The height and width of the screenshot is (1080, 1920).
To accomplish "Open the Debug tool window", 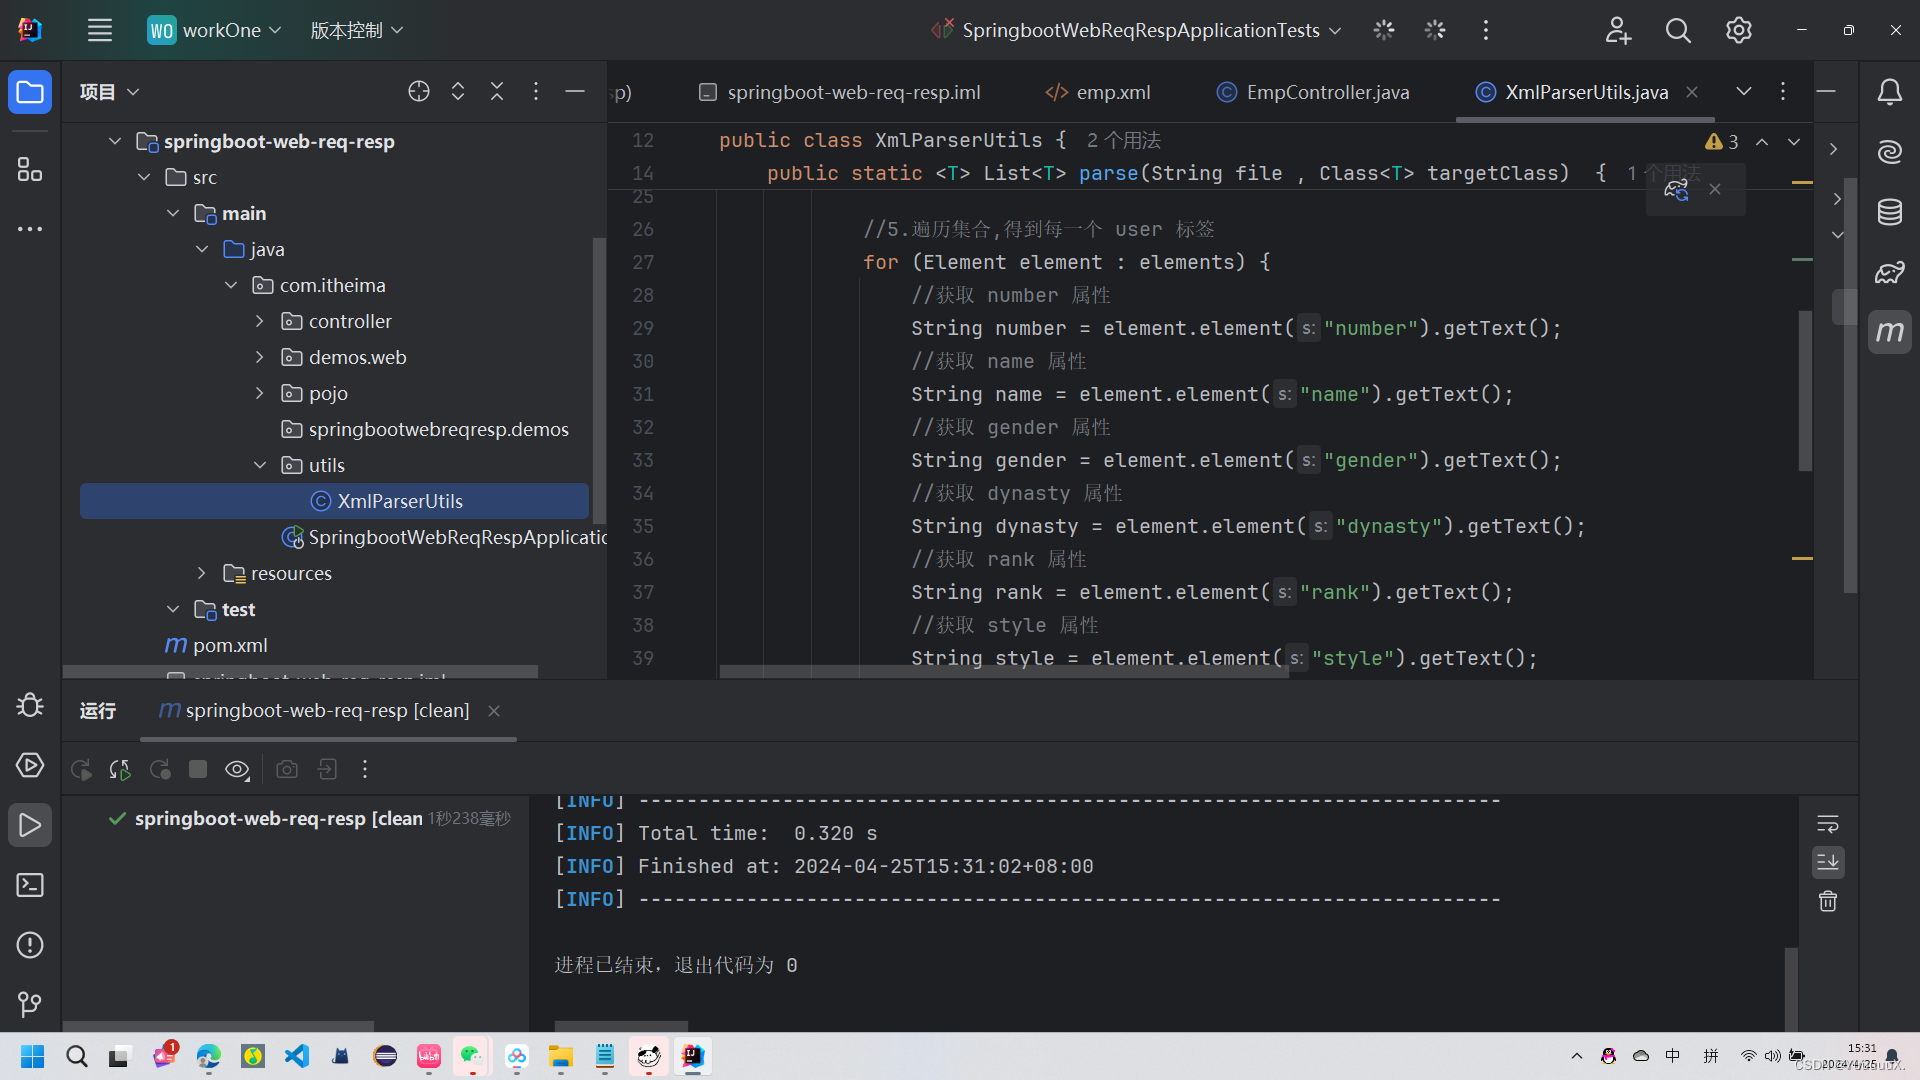I will click(x=30, y=705).
